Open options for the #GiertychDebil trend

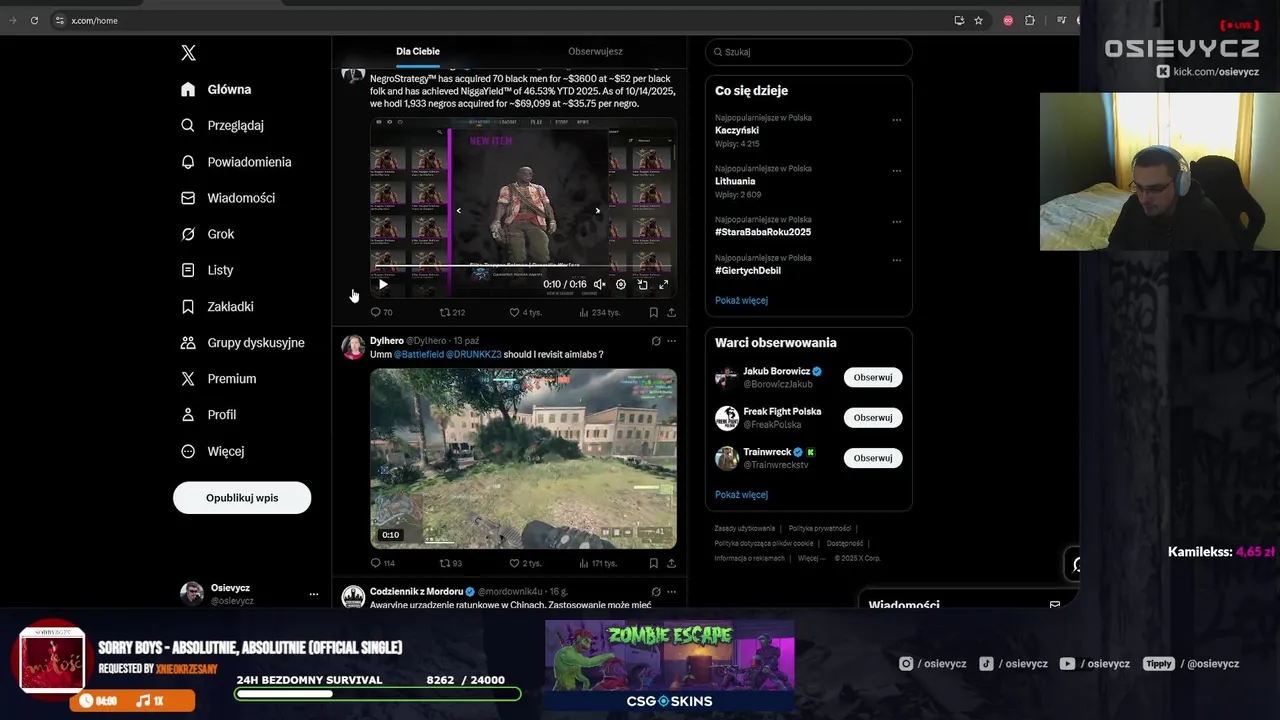(x=896, y=259)
